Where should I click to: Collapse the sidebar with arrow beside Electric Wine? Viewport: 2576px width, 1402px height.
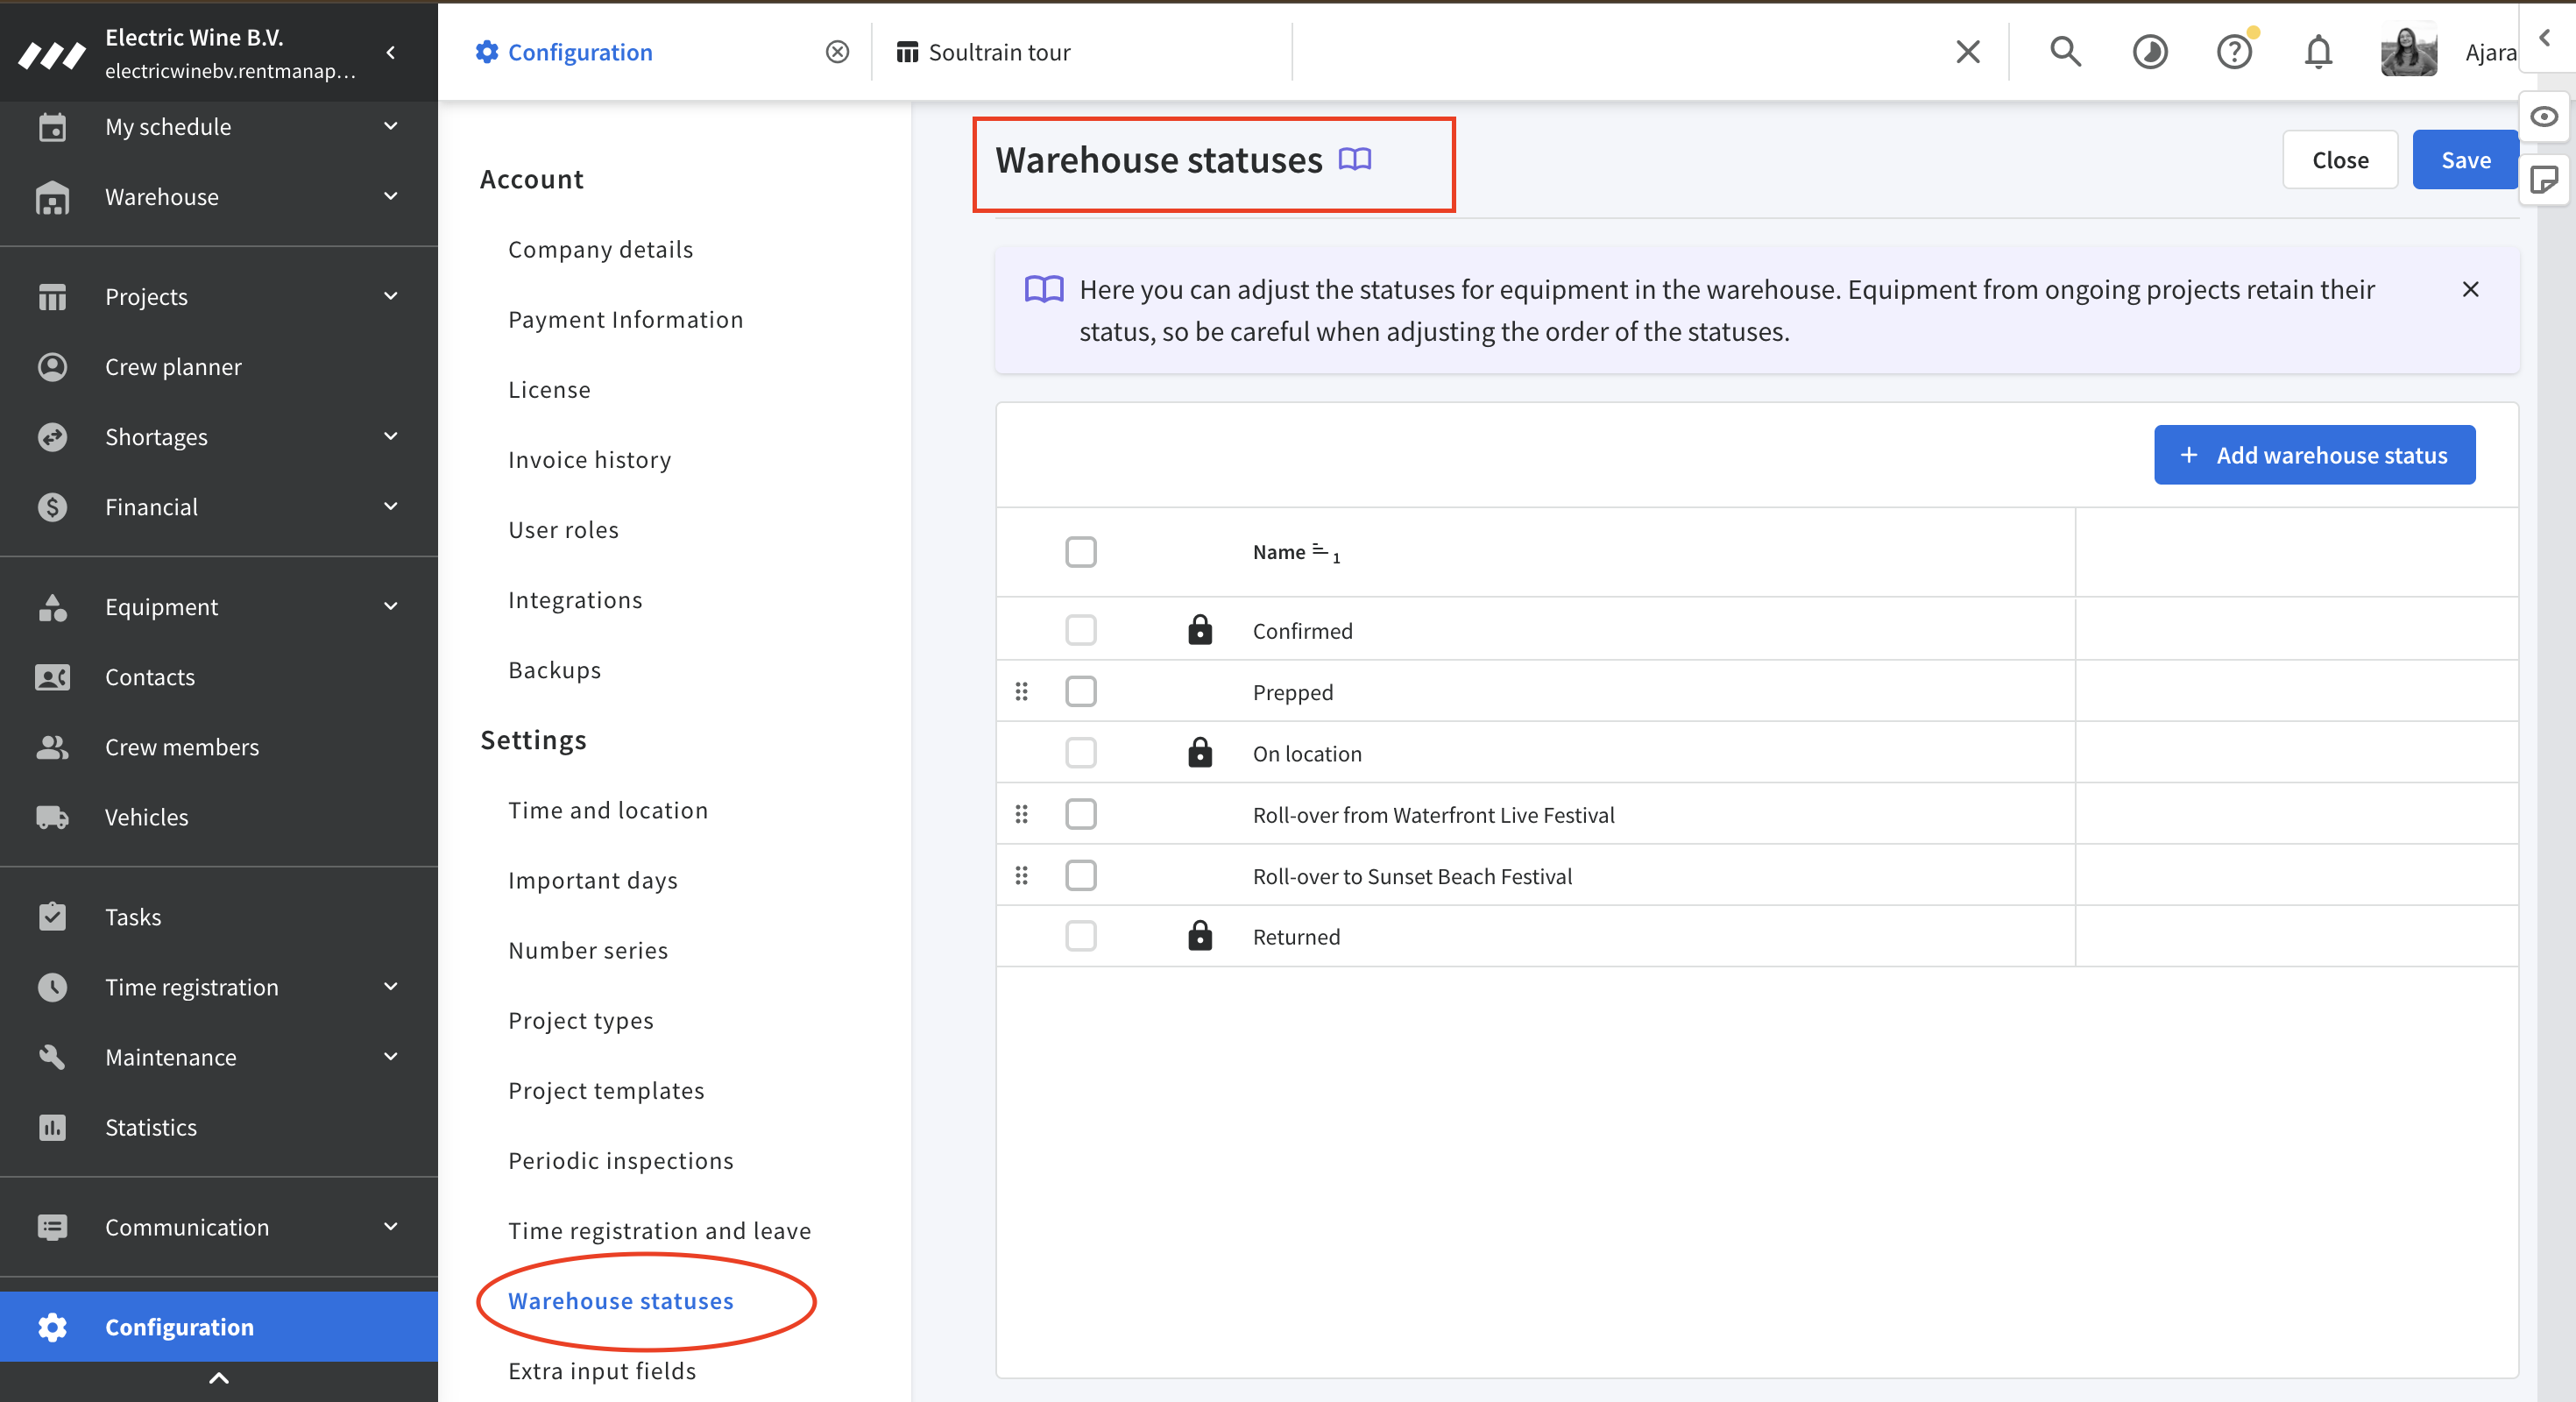391,52
